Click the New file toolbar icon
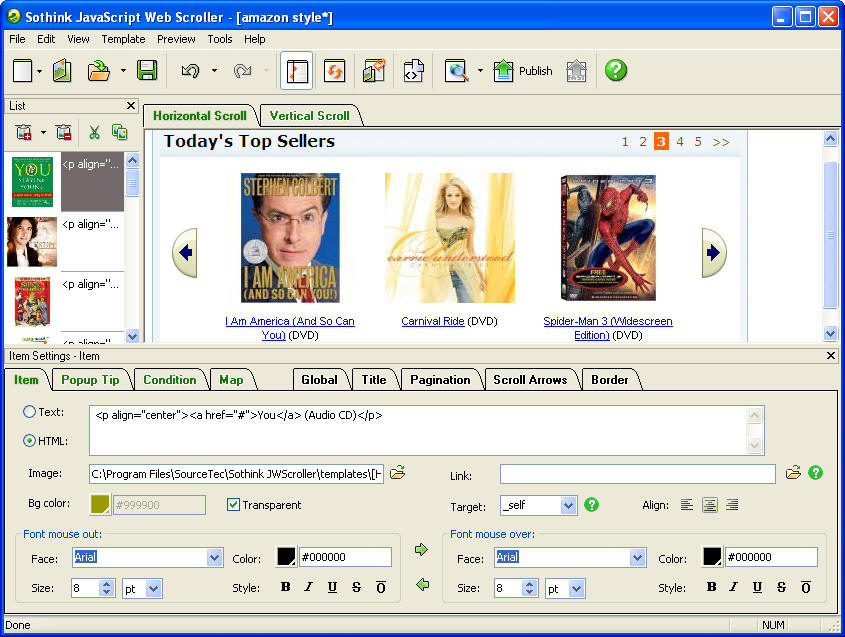The height and width of the screenshot is (637, 845). (22, 71)
